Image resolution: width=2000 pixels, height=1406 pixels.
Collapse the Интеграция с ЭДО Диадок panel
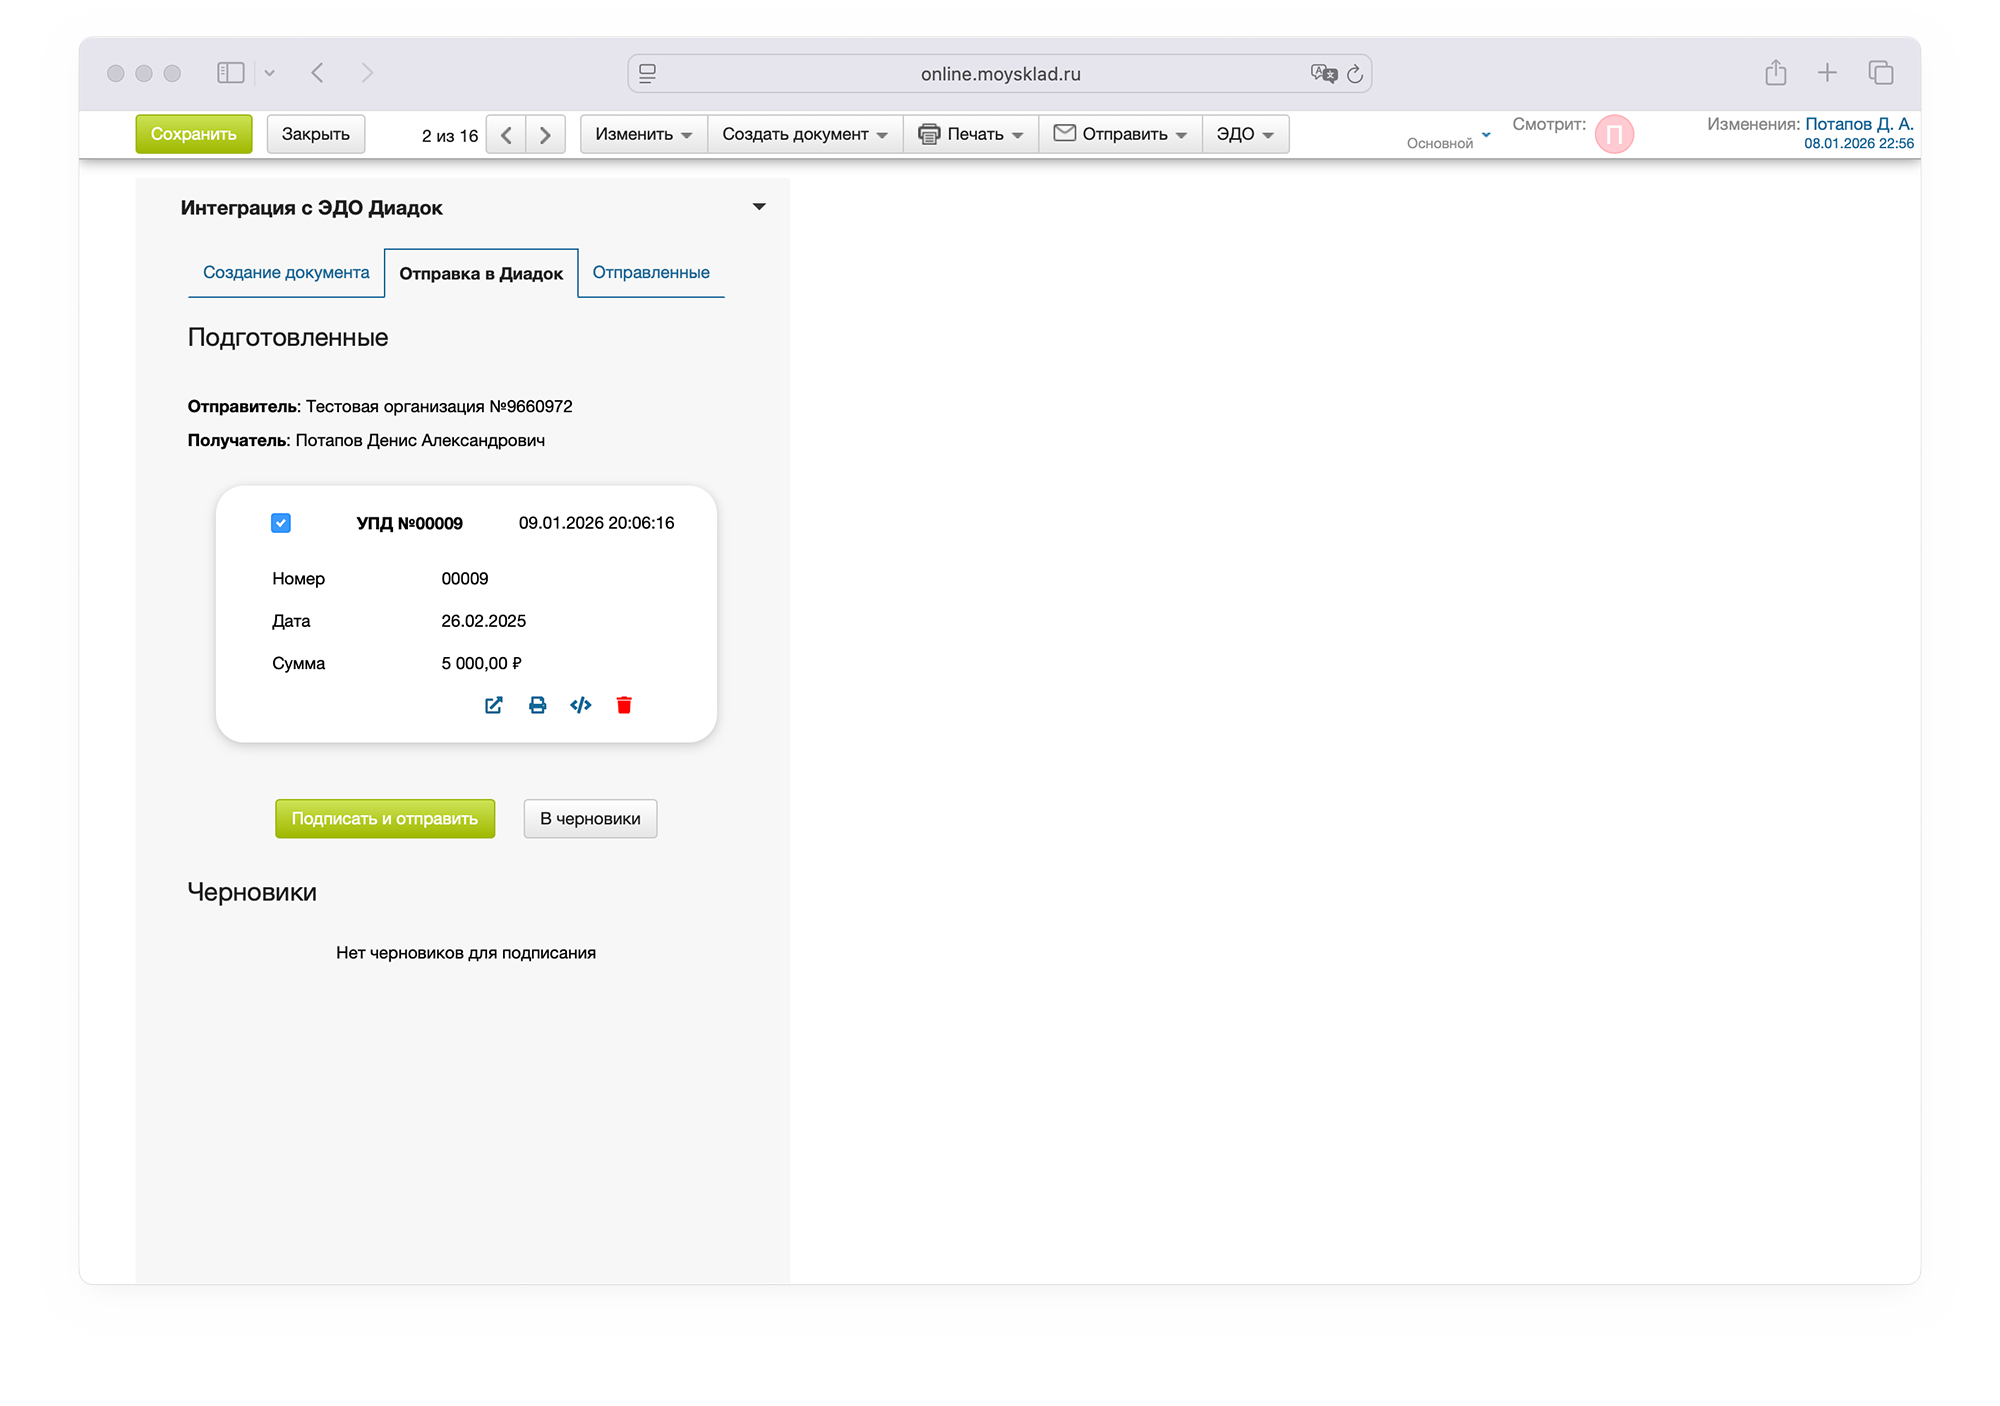click(x=759, y=207)
